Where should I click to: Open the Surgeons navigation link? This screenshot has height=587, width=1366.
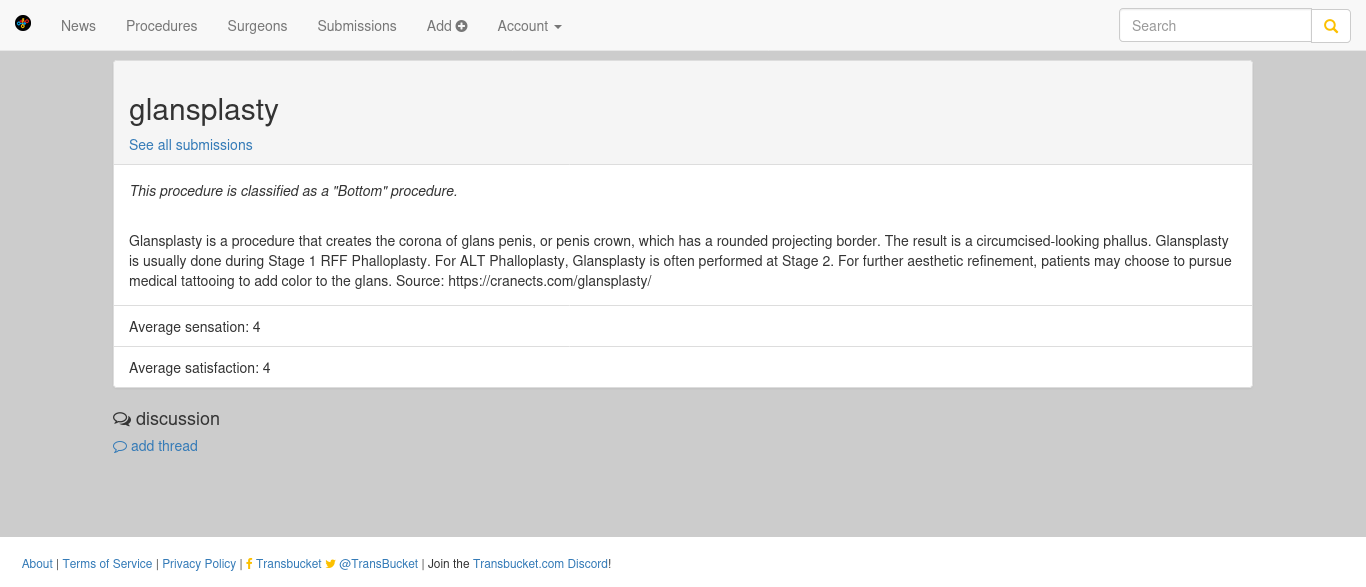coord(257,26)
